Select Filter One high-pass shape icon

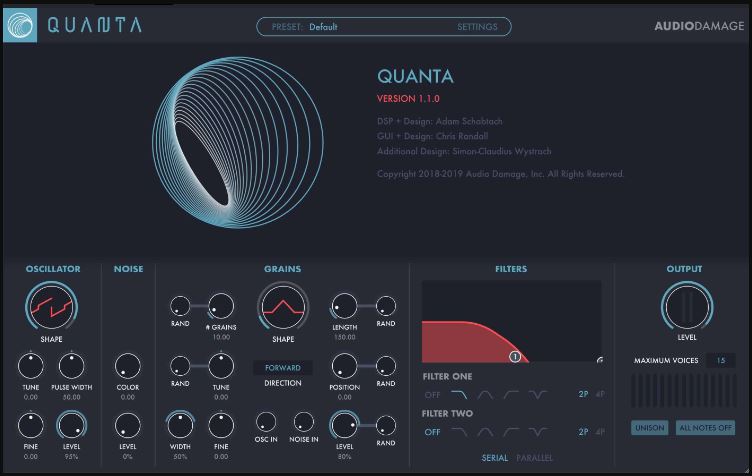point(511,395)
